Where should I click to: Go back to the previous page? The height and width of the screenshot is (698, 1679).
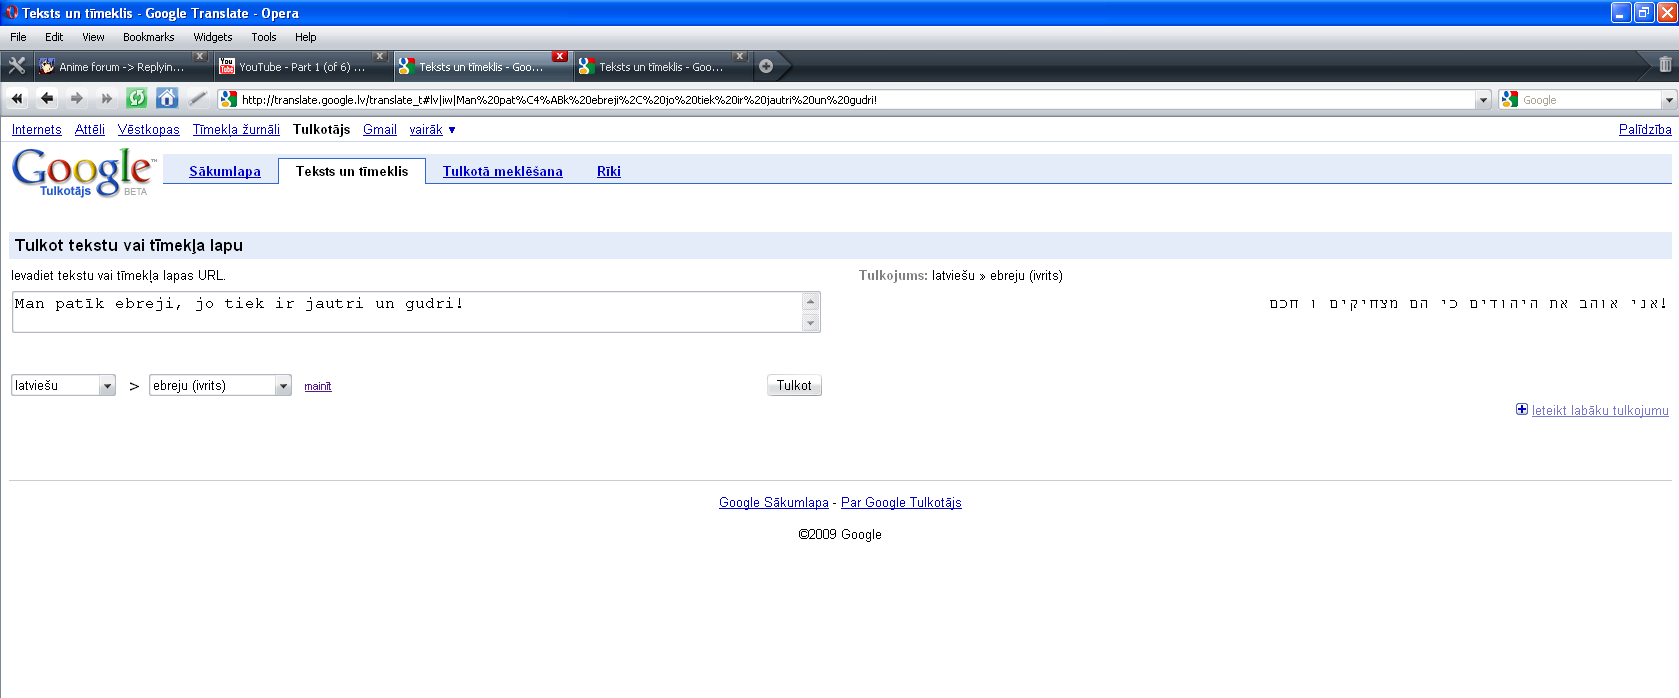(47, 98)
